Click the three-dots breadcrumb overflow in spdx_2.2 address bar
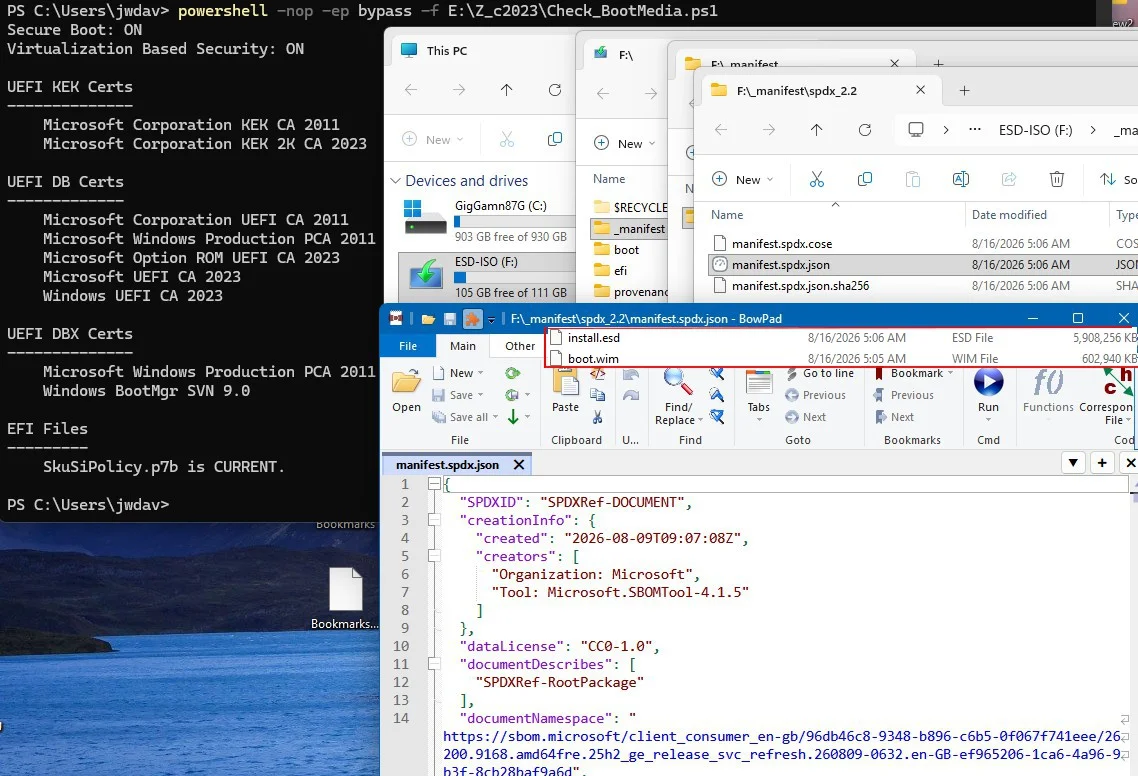Screen dimensions: 1138x776 (975, 130)
